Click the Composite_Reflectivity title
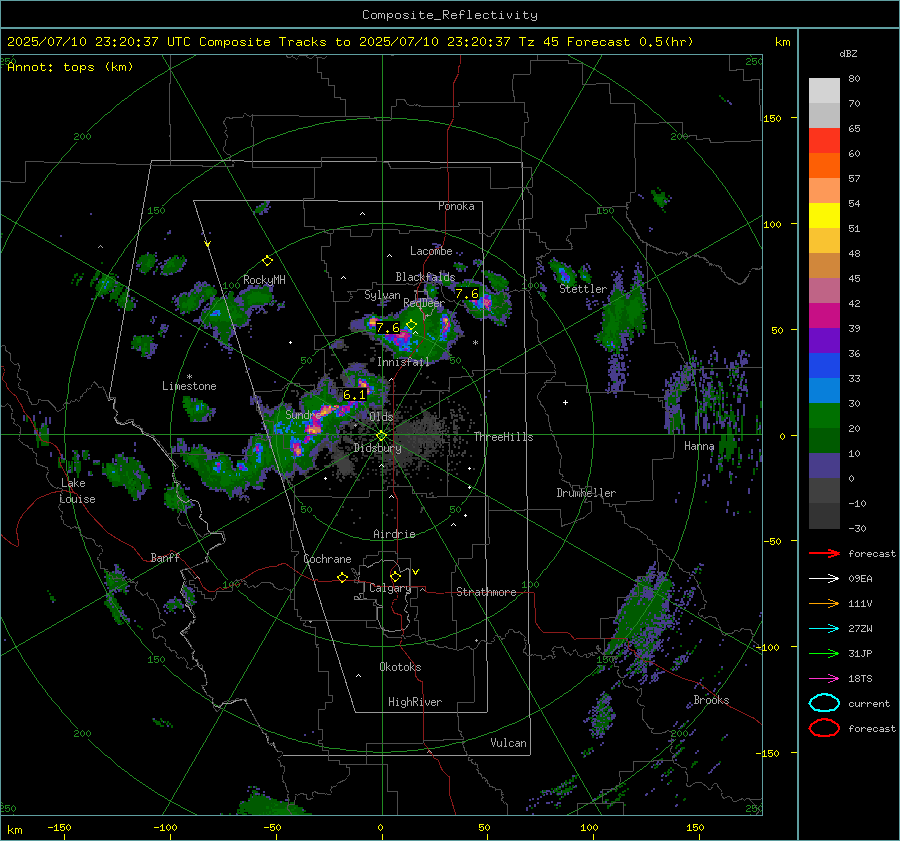The height and width of the screenshot is (841, 900). coord(449,15)
